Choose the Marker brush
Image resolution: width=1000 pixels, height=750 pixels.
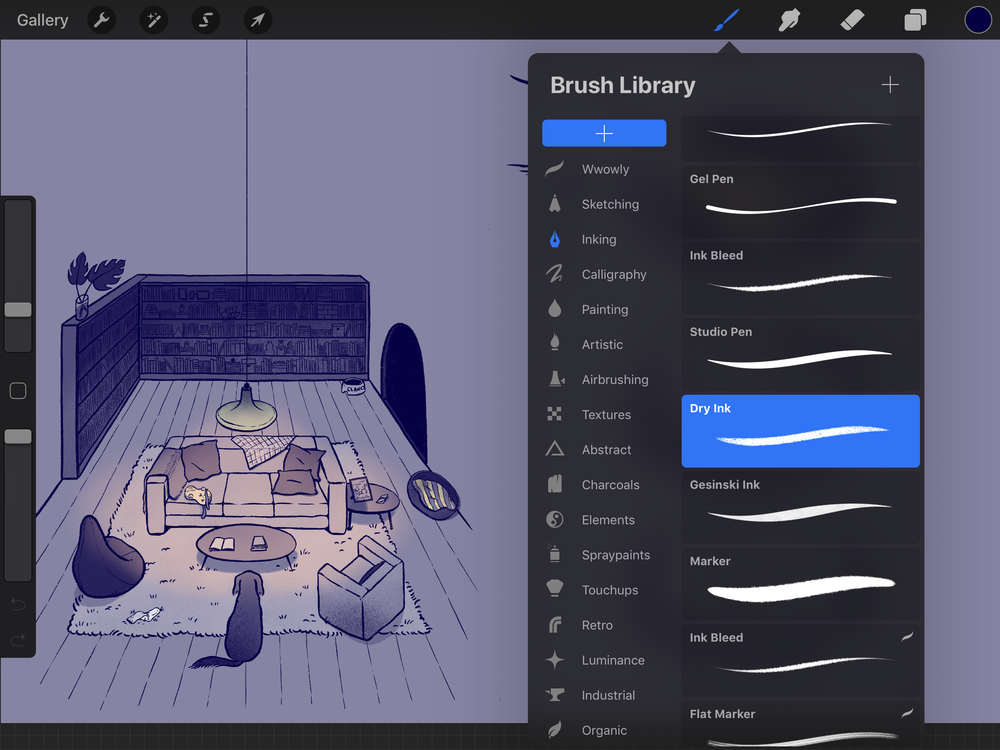[800, 584]
